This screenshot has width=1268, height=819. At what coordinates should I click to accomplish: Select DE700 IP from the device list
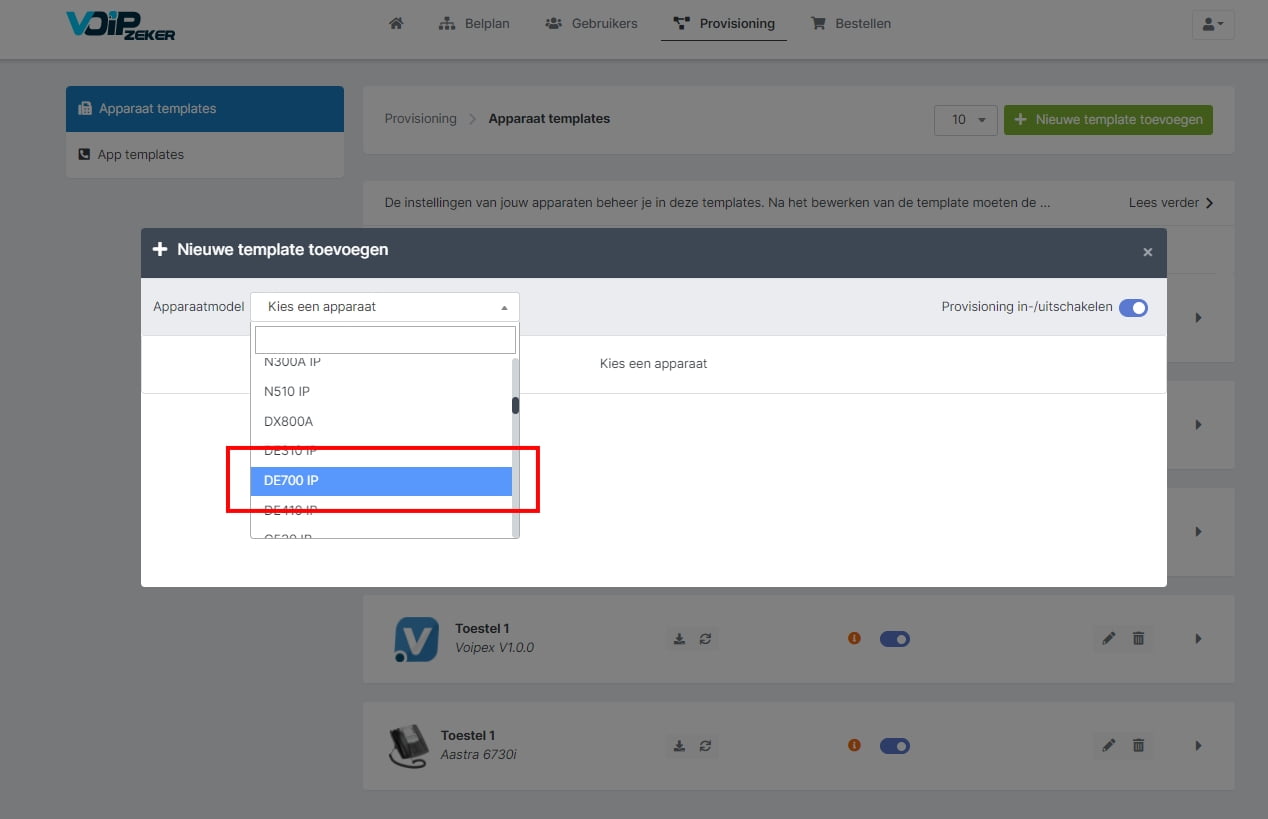coord(381,480)
